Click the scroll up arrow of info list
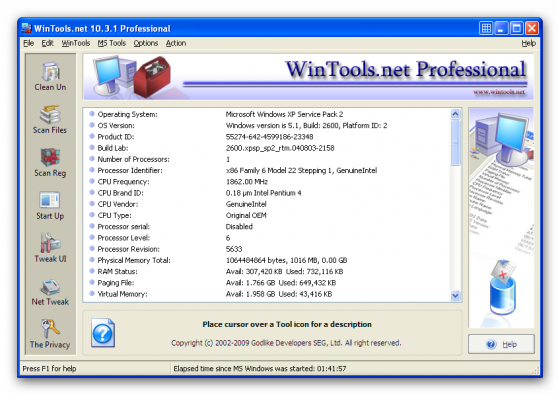Viewport: 560px width, 395px height. point(455,114)
